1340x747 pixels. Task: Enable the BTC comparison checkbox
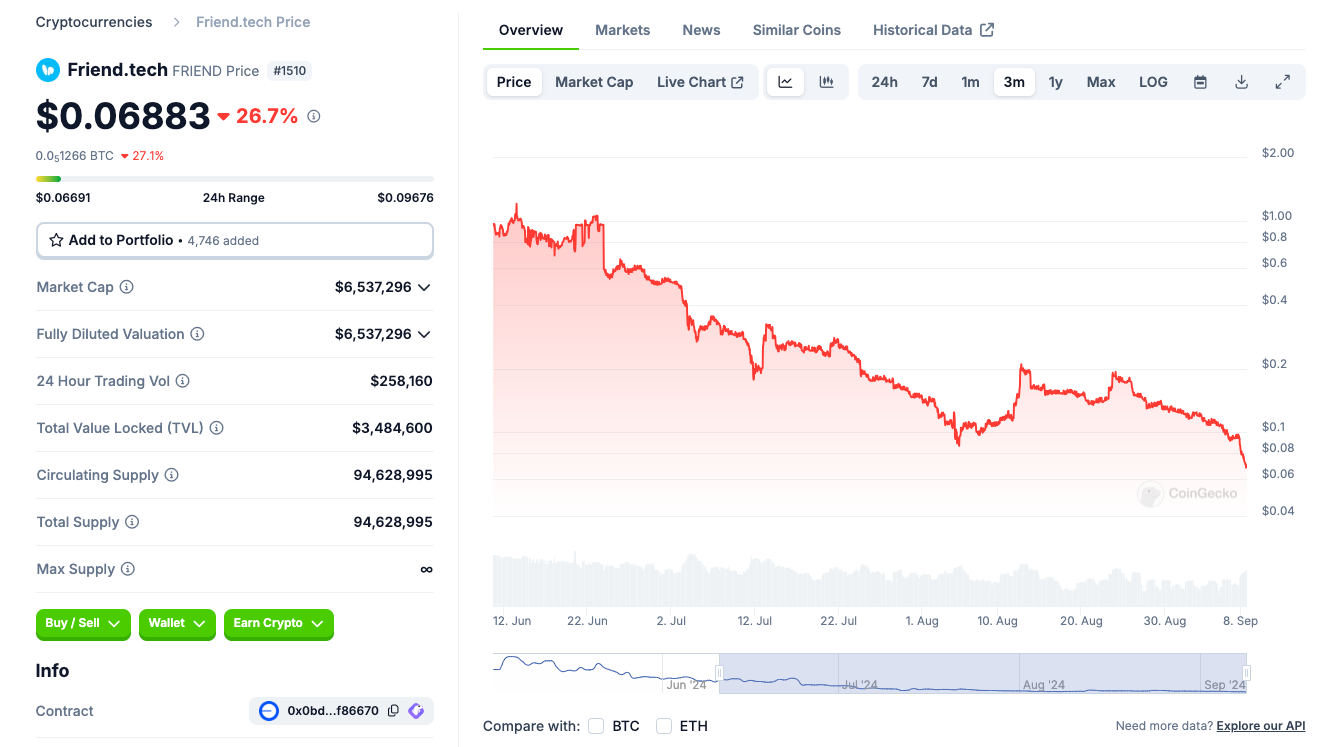pyautogui.click(x=596, y=726)
